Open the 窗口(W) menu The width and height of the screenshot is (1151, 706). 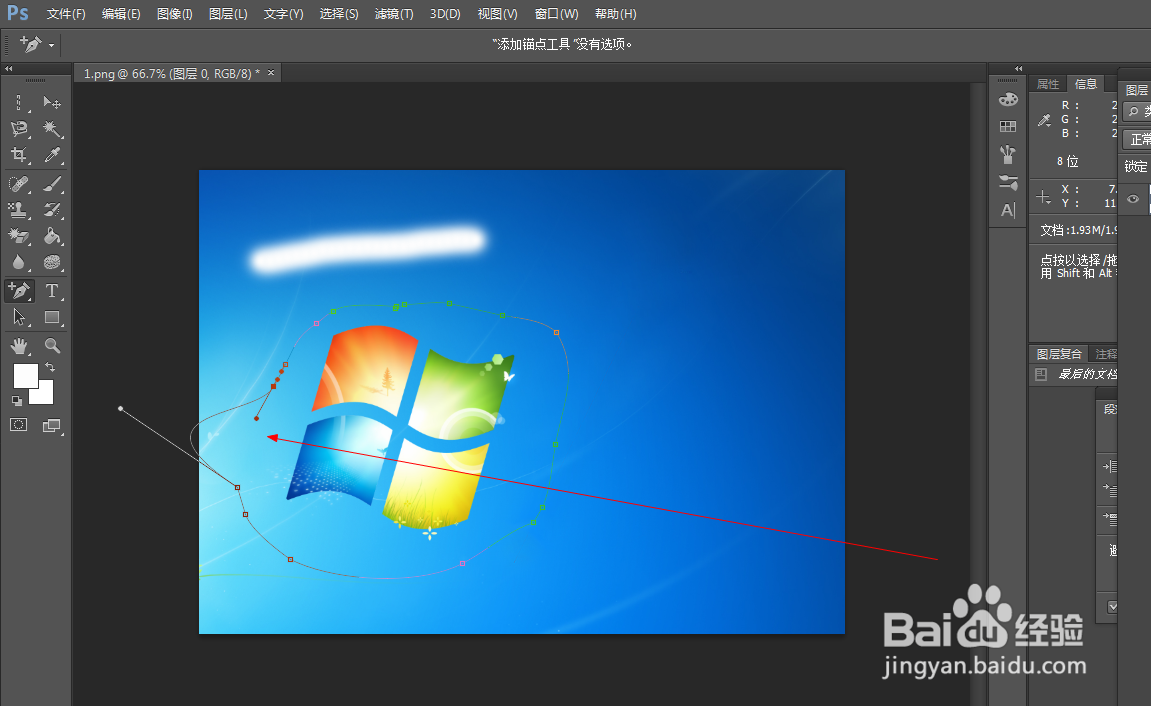tap(556, 14)
